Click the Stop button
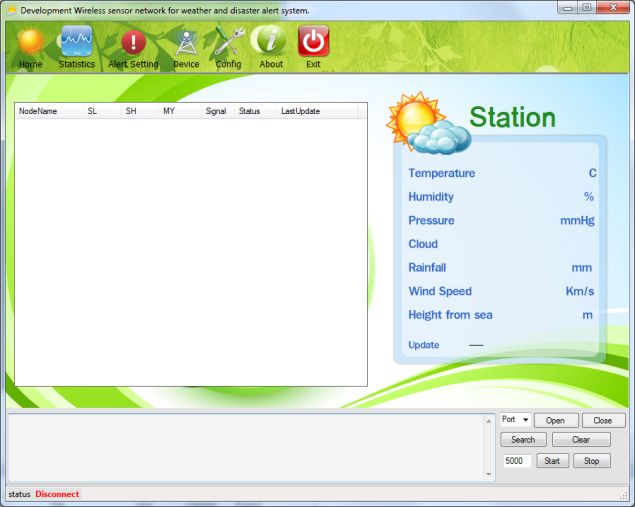The image size is (635, 507). coord(592,460)
